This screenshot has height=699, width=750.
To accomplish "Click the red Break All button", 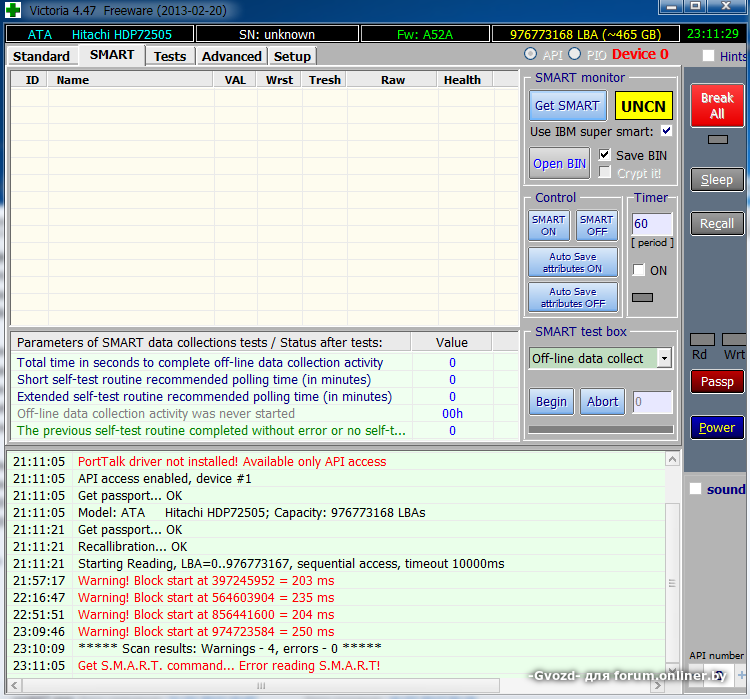I will (x=717, y=106).
